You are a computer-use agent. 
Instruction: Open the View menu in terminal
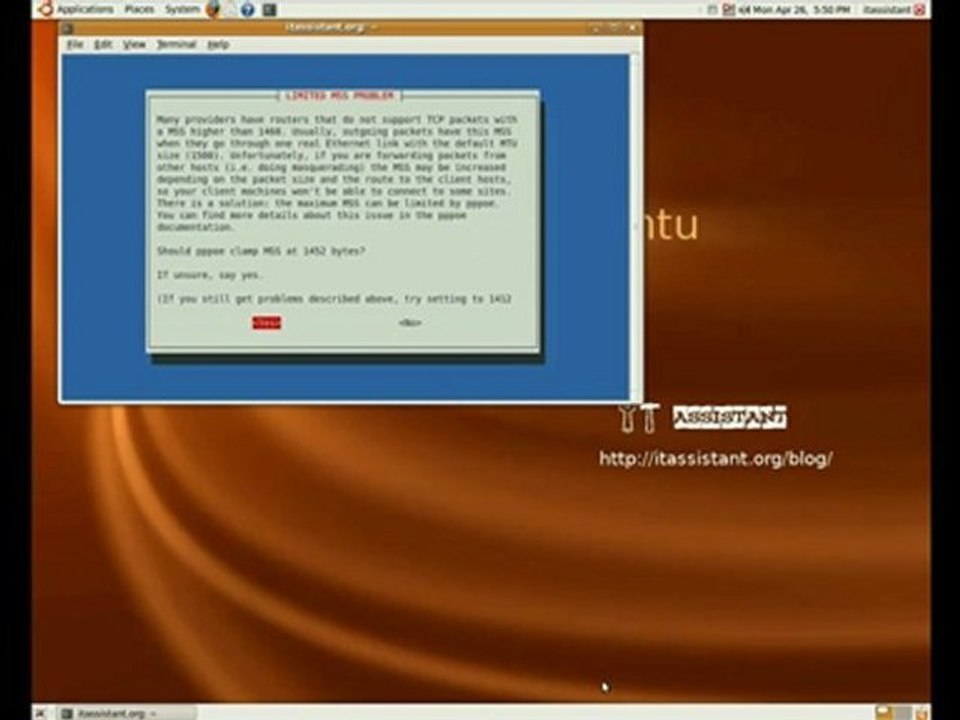pyautogui.click(x=134, y=44)
